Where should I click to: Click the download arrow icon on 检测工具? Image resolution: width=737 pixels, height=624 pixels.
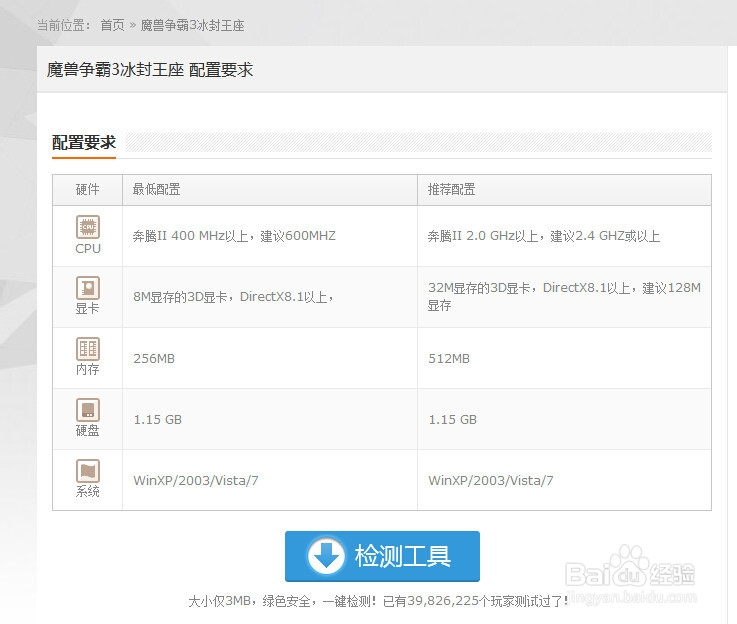click(x=326, y=556)
